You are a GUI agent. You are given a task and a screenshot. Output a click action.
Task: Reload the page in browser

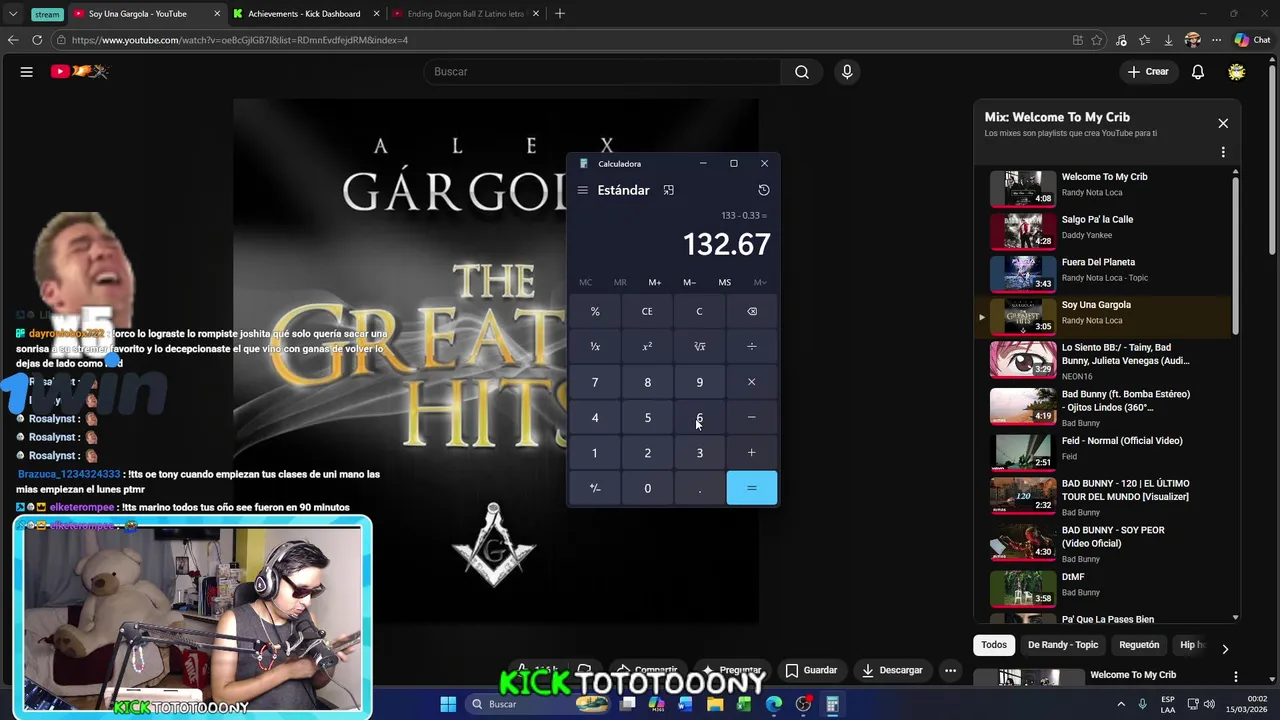[37, 40]
